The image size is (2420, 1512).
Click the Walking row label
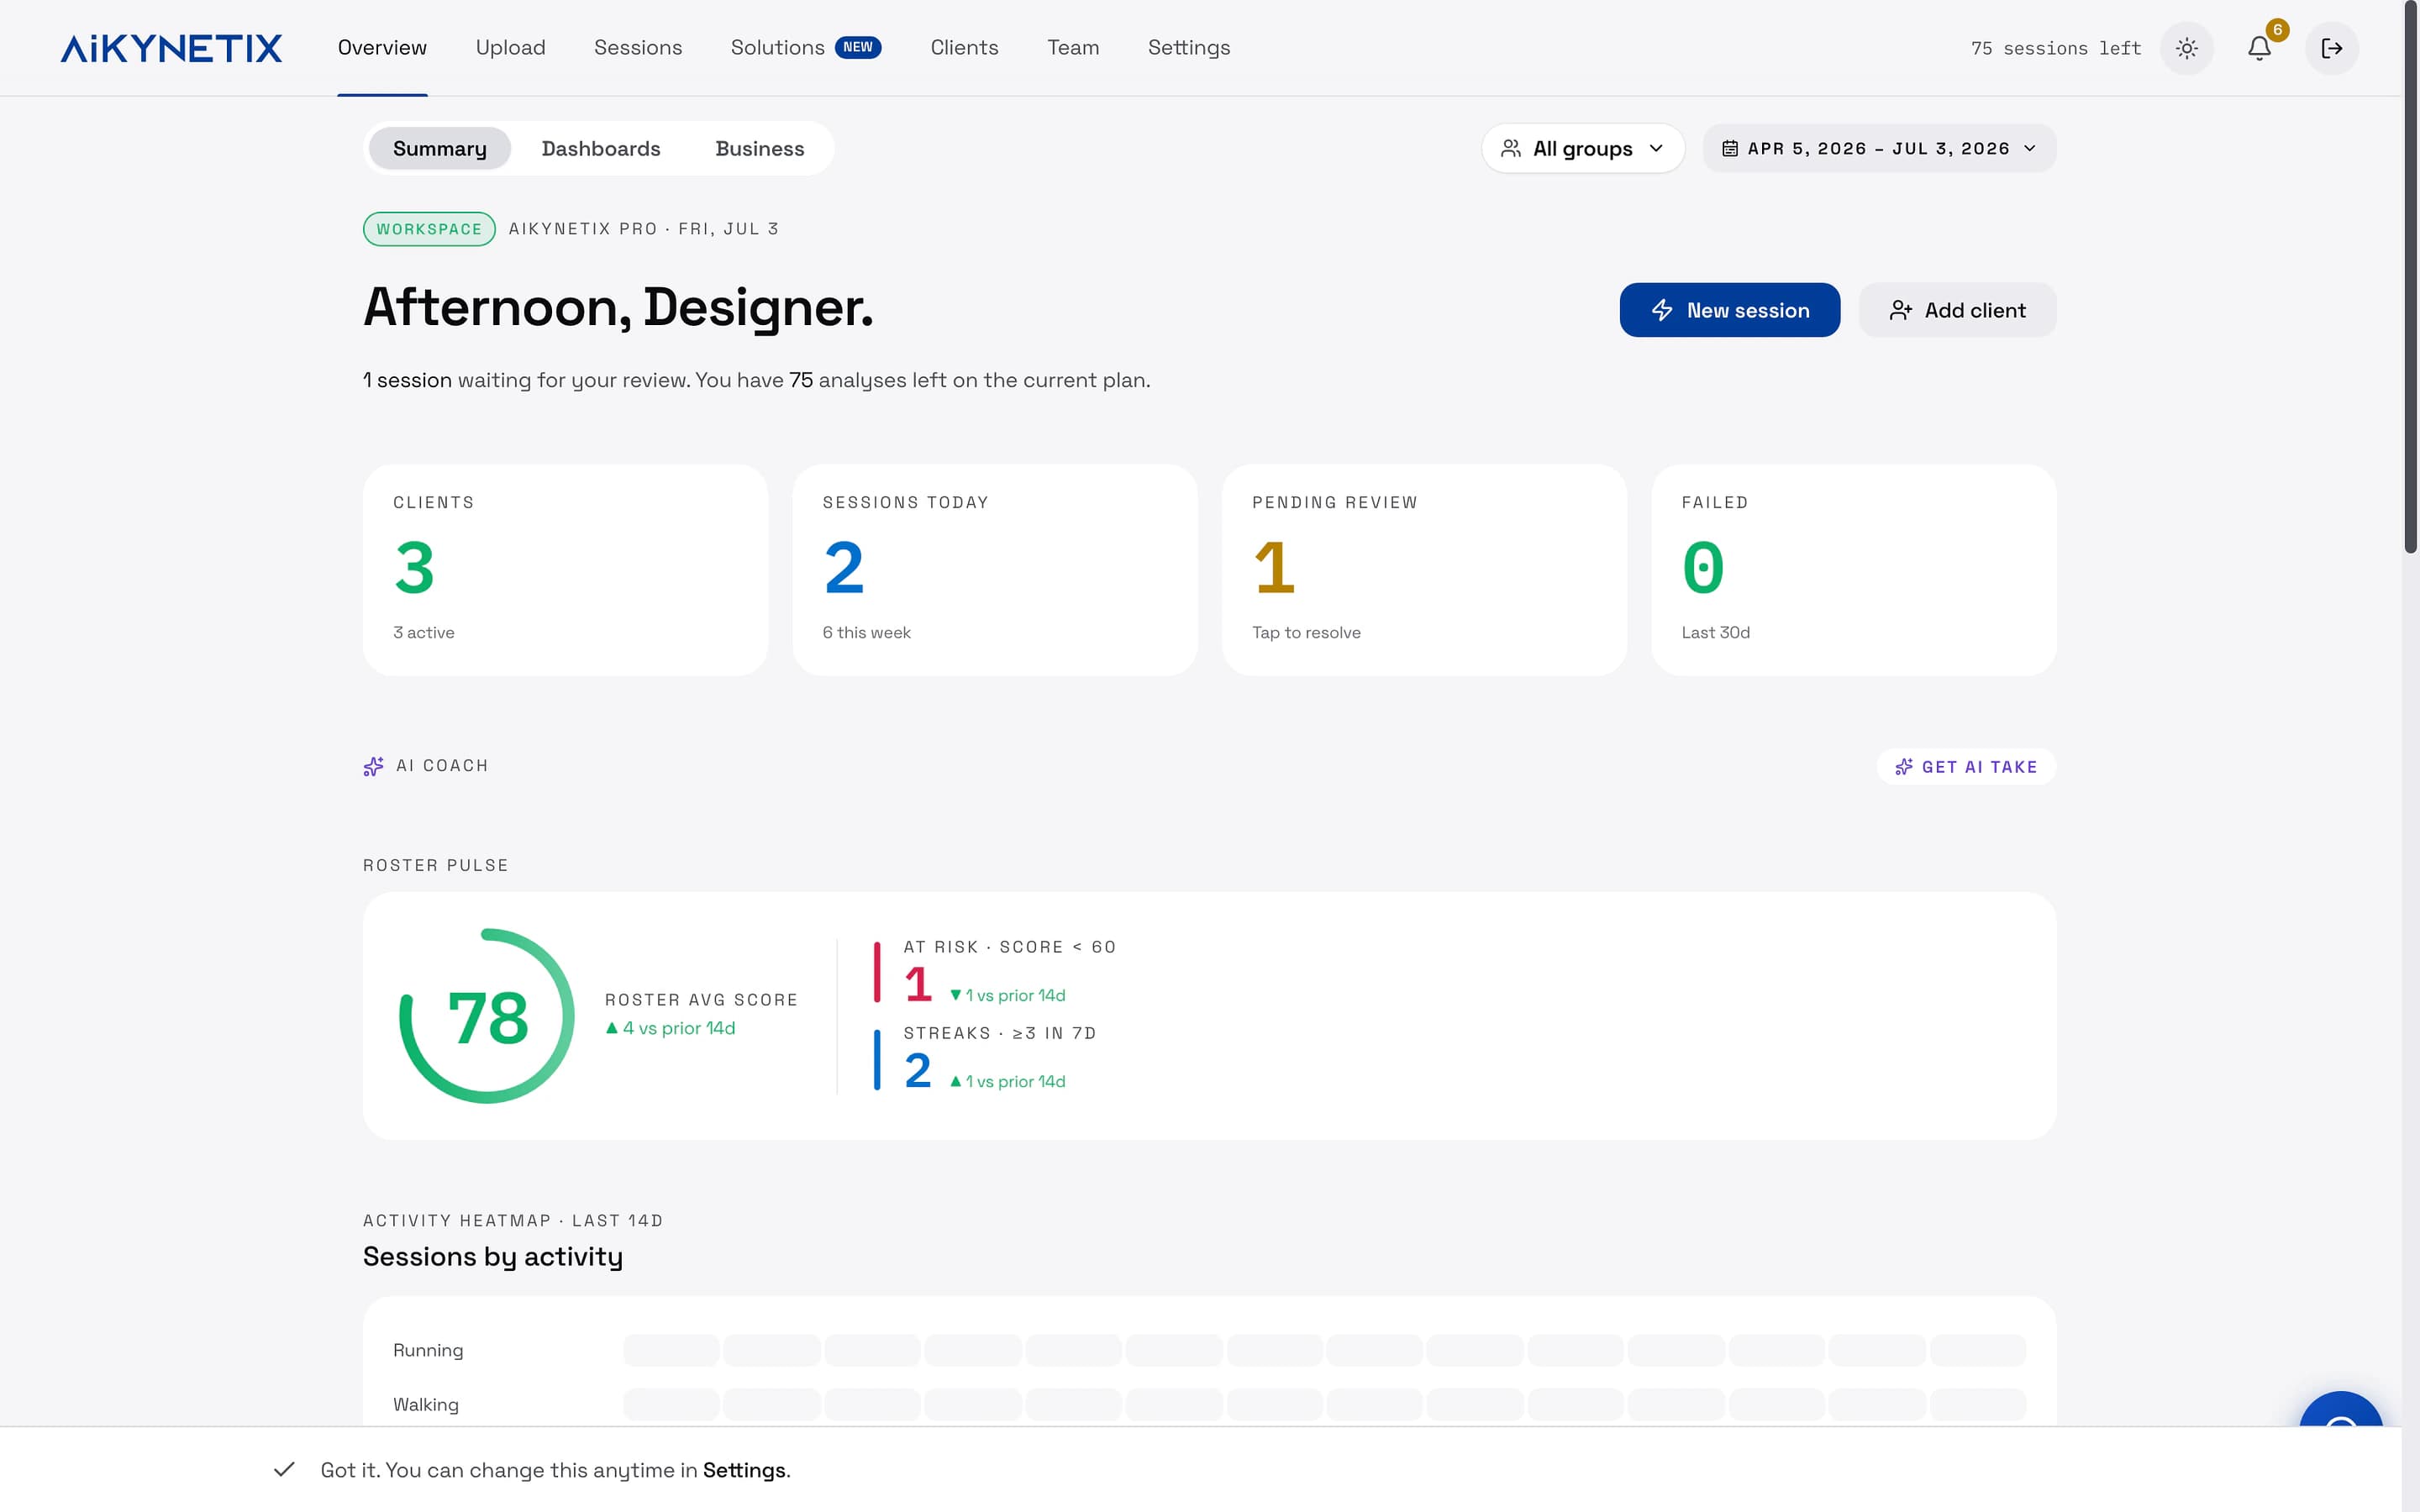[426, 1404]
